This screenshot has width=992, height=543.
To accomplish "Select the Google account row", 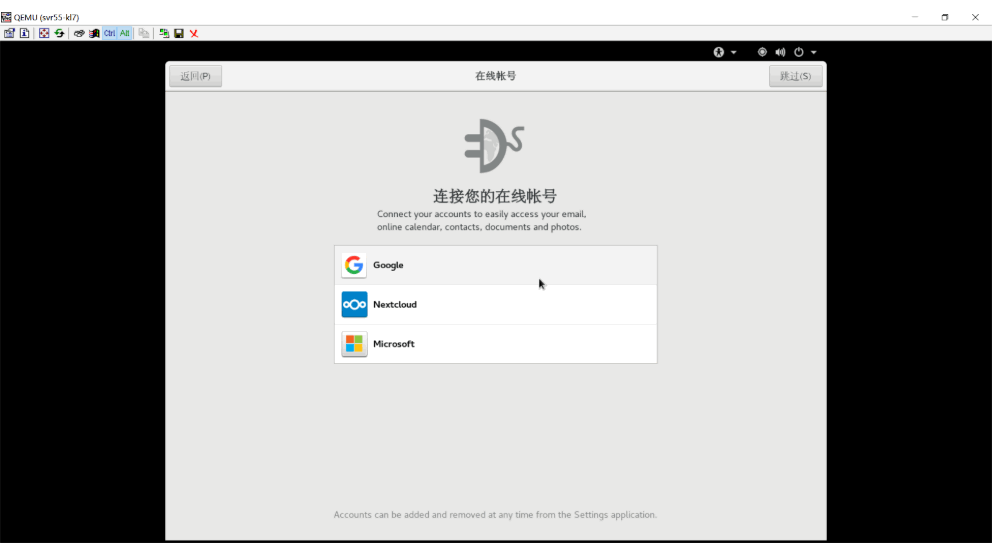I will [495, 265].
